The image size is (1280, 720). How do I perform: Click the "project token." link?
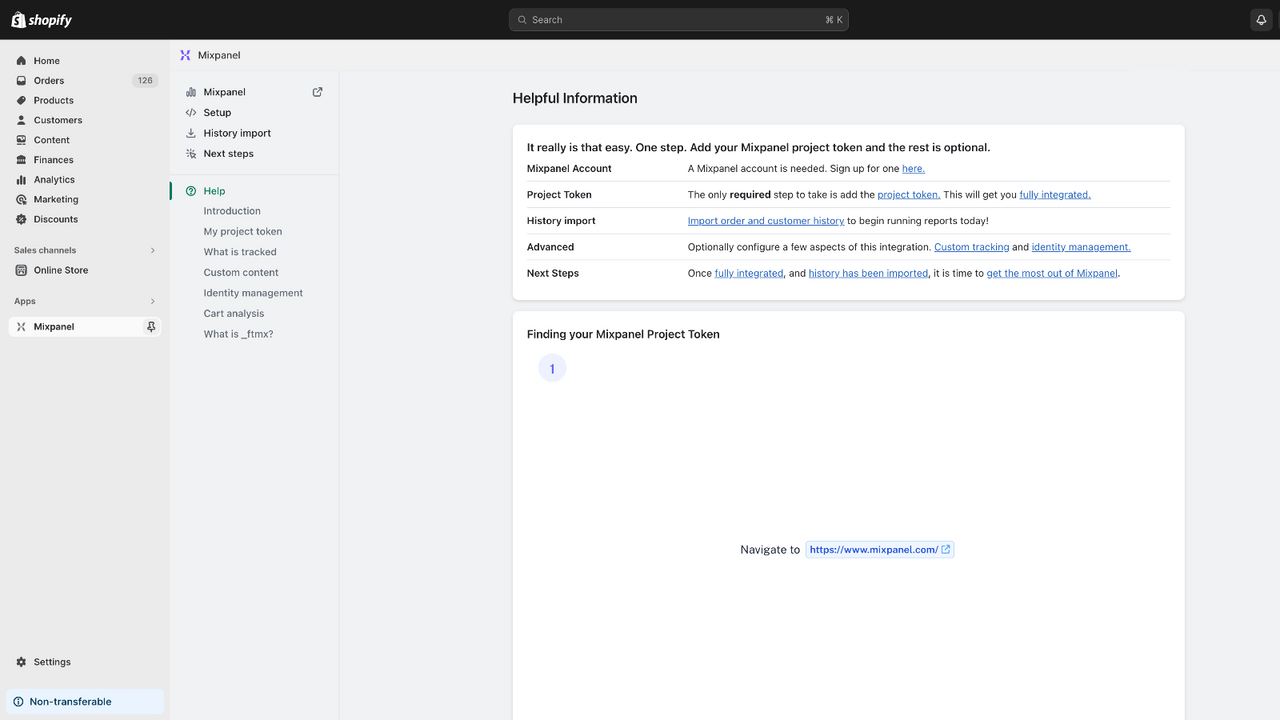(x=909, y=195)
